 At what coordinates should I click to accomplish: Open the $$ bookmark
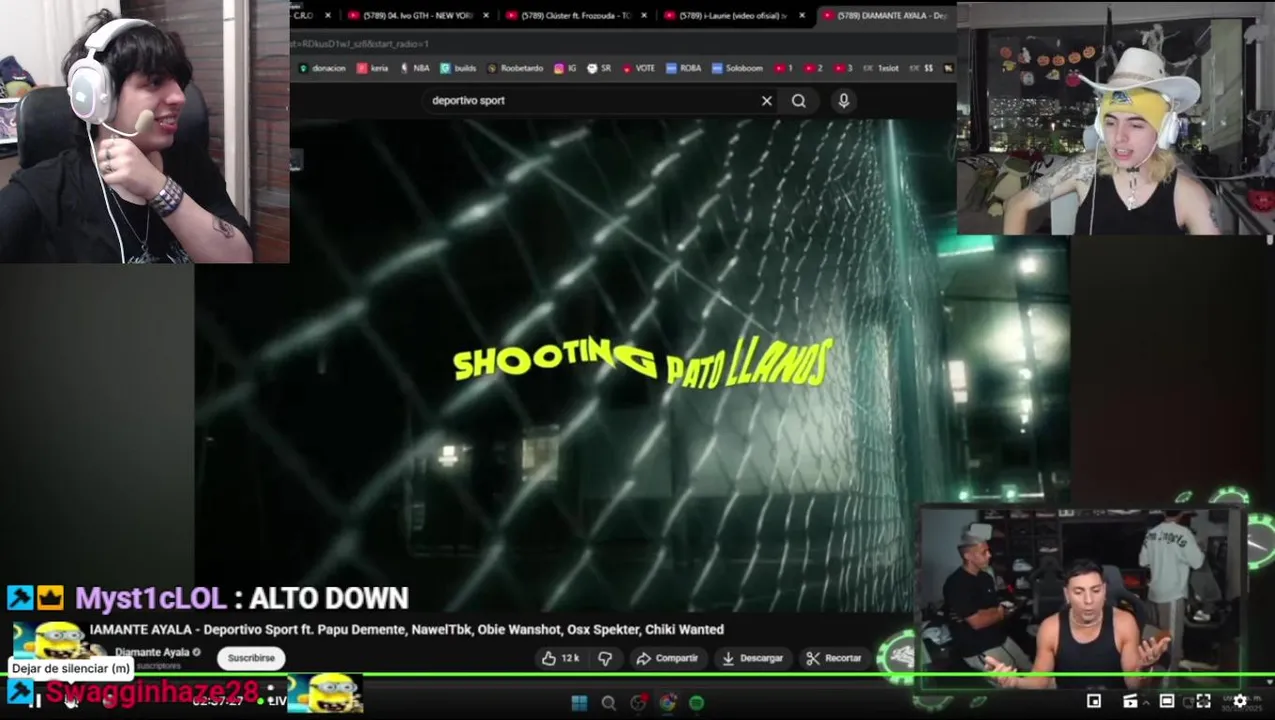pyautogui.click(x=921, y=68)
